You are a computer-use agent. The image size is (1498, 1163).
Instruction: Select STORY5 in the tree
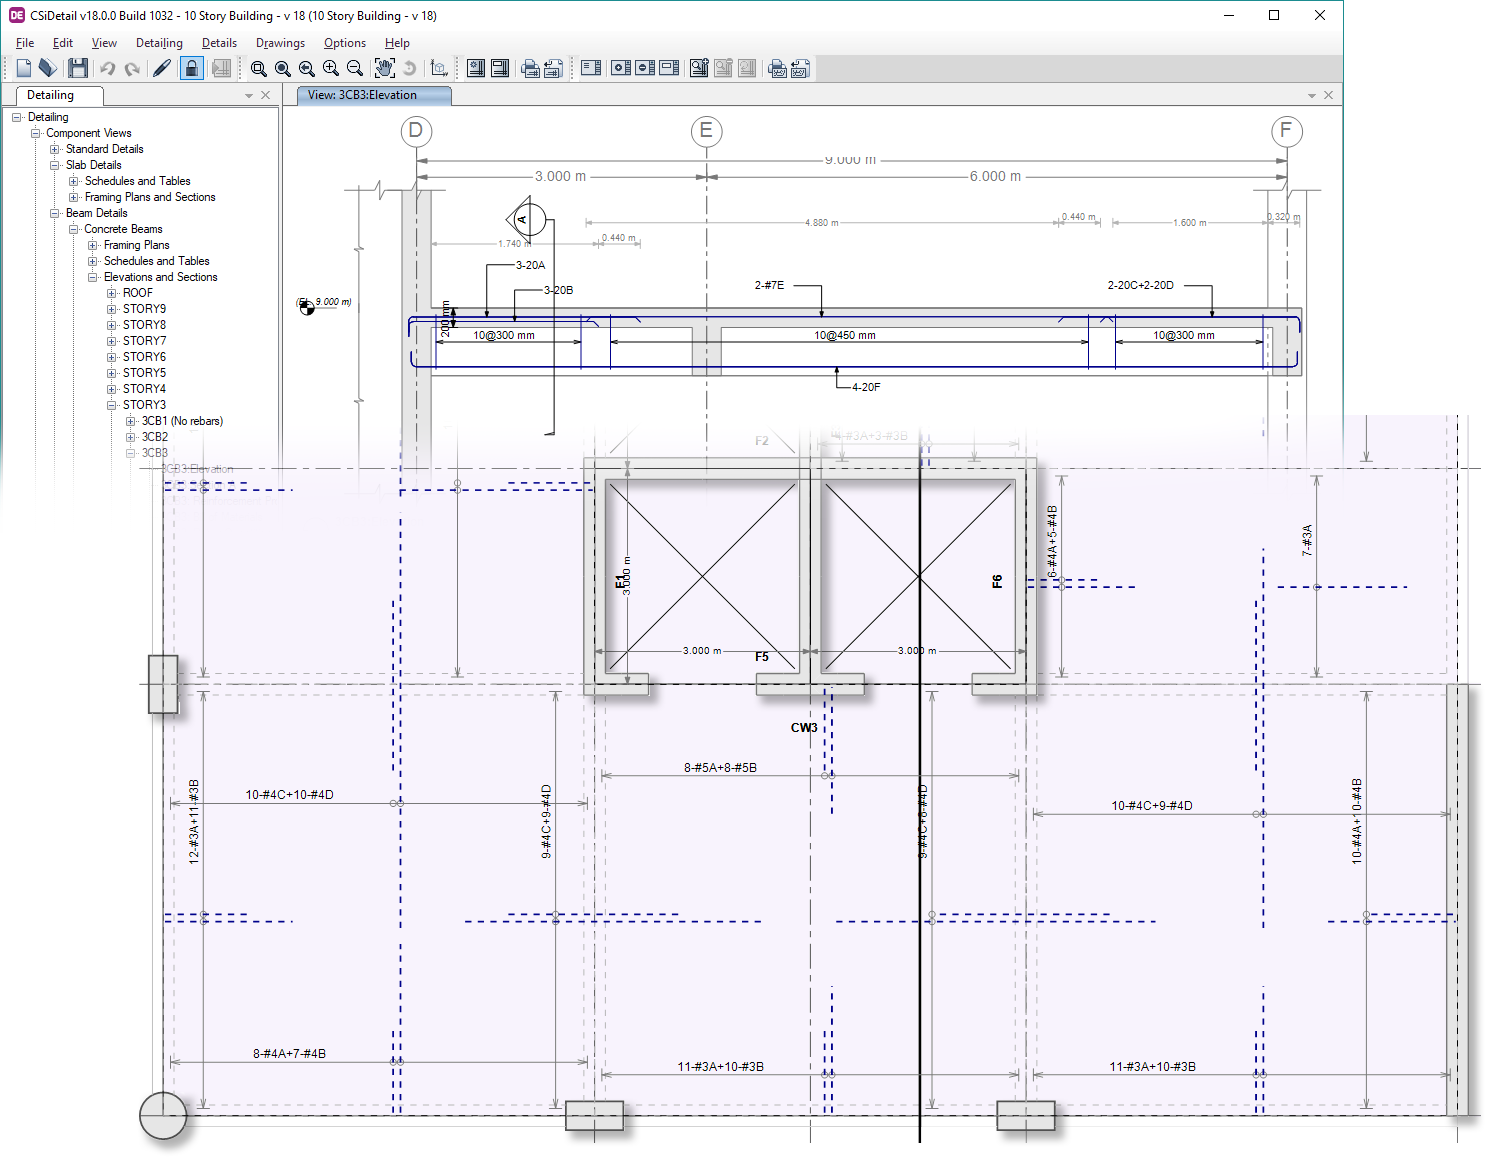coord(144,373)
